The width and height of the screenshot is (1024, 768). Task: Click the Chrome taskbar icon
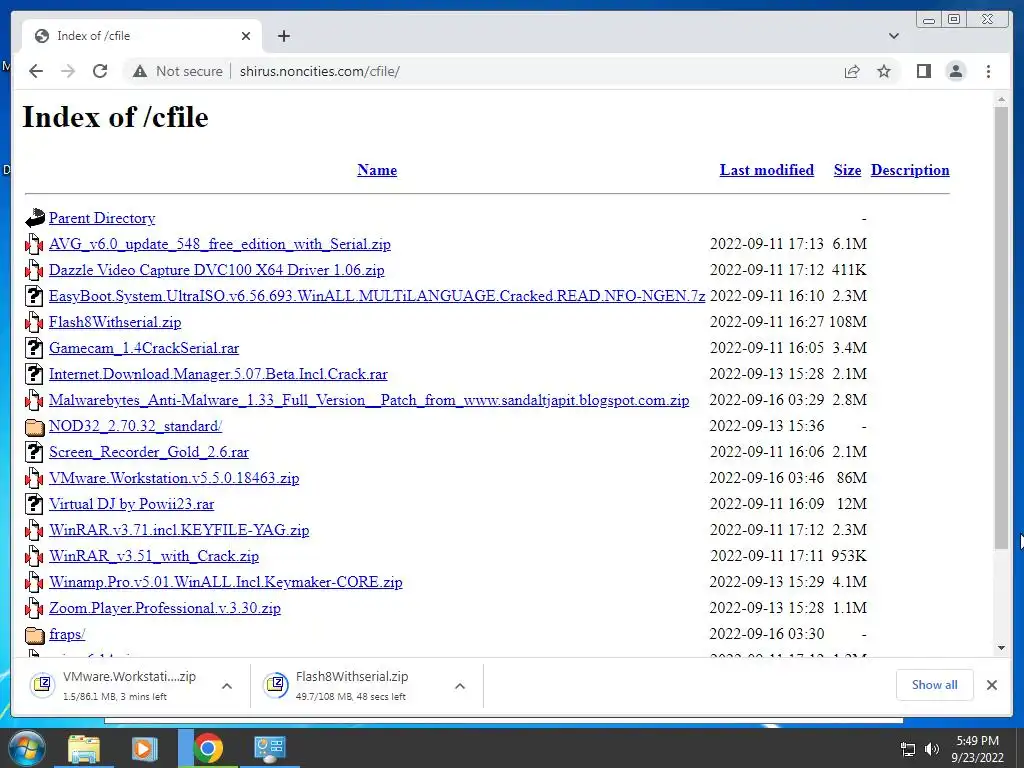208,748
